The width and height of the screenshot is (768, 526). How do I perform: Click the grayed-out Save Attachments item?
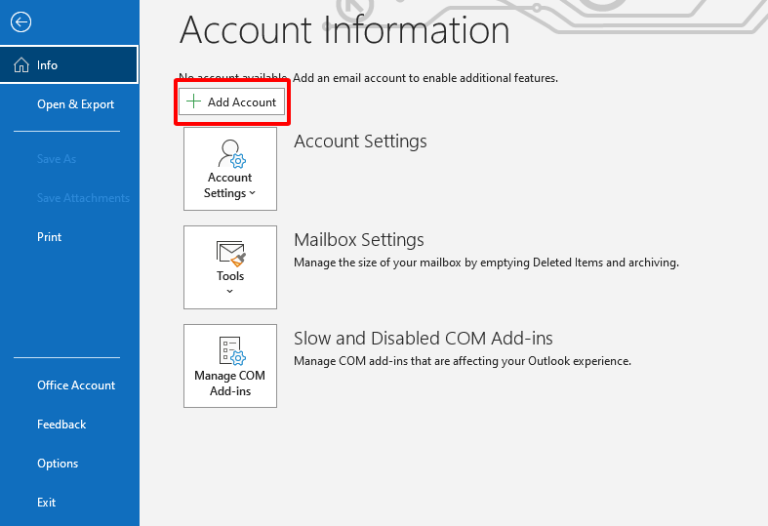(83, 198)
